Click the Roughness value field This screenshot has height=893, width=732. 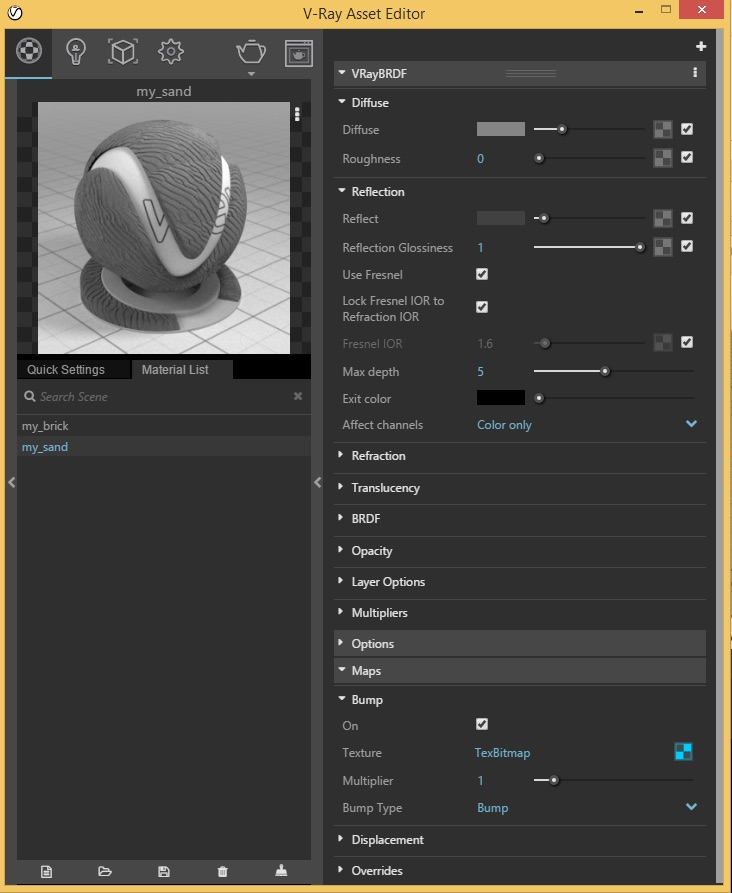480,159
